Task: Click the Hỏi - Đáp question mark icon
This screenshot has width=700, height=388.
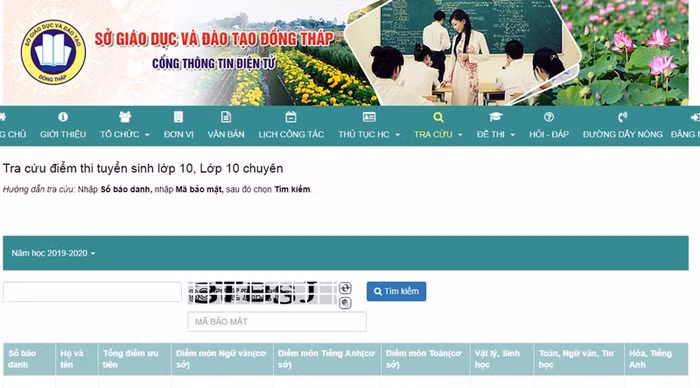Action: pyautogui.click(x=549, y=117)
